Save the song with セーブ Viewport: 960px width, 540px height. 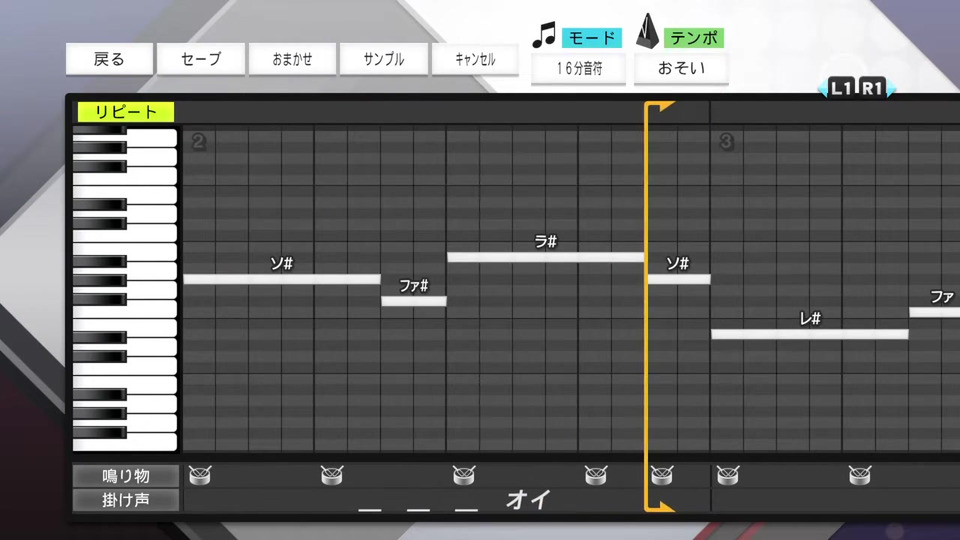(x=201, y=59)
